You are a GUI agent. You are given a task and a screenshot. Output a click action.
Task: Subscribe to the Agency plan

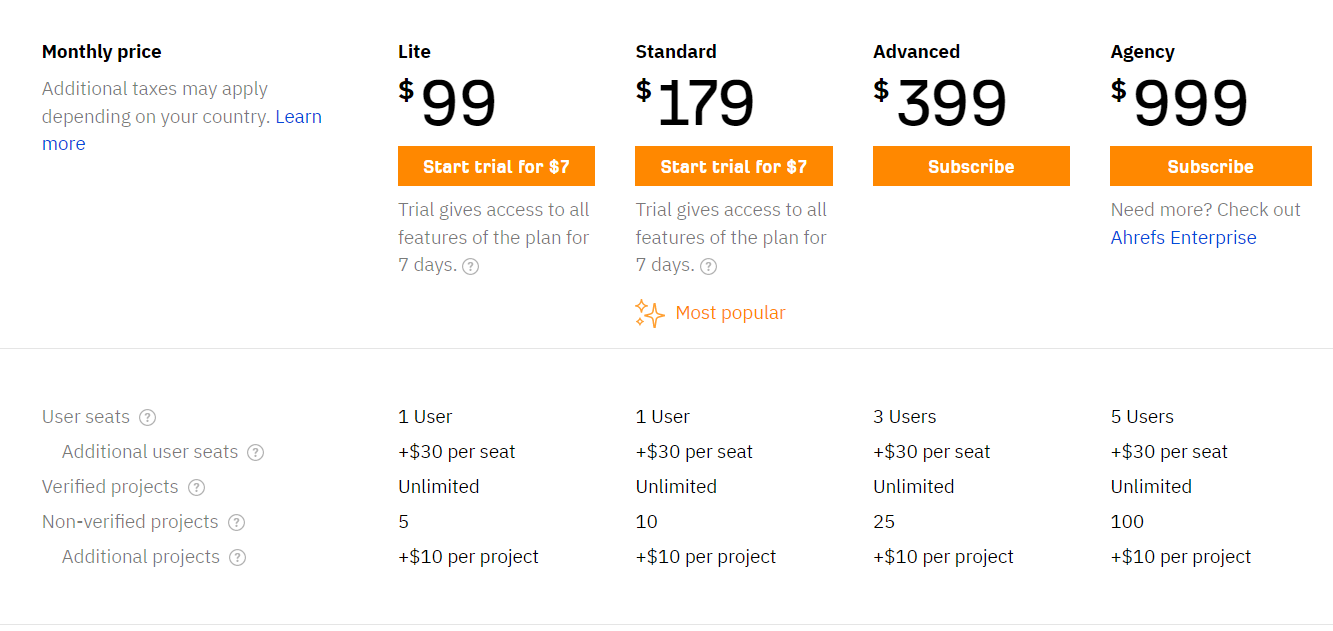1210,166
